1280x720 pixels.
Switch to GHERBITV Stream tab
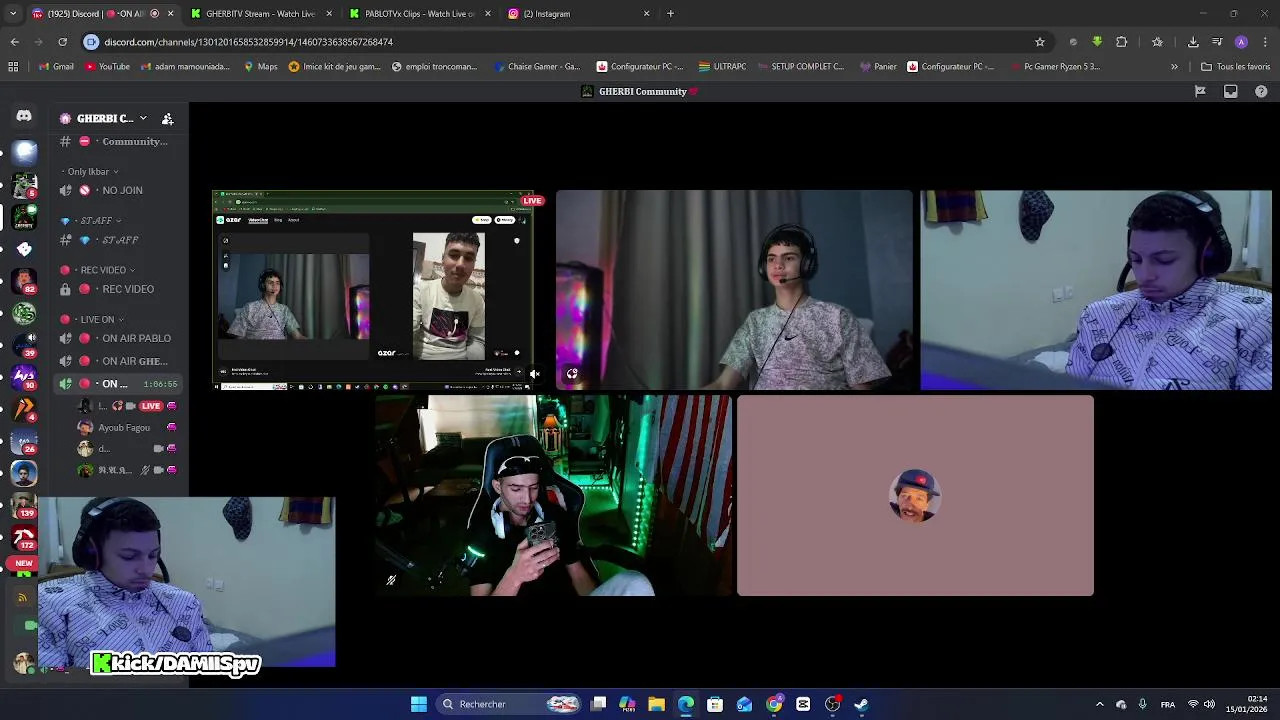(261, 14)
